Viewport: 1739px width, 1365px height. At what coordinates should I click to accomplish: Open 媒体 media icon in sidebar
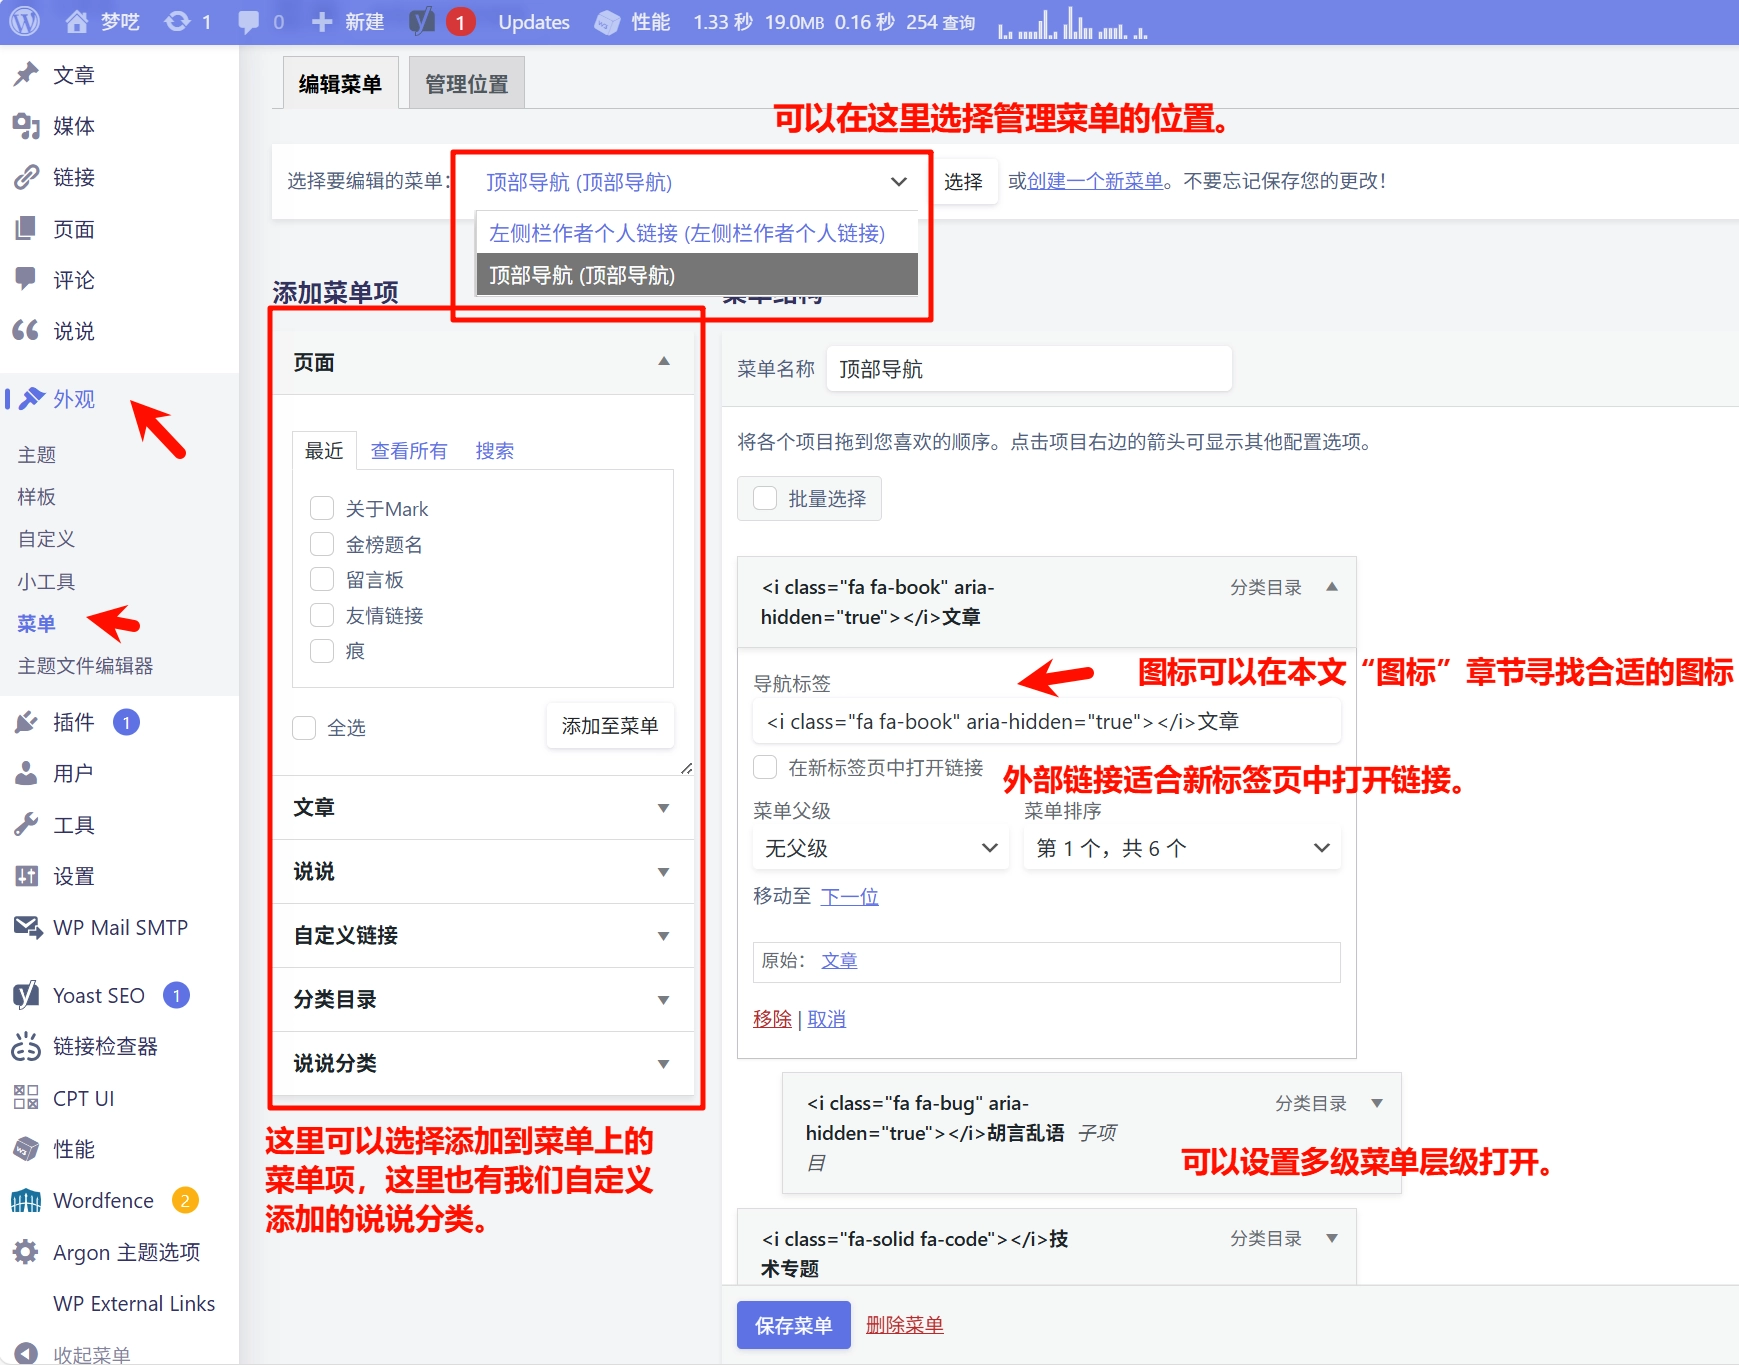[x=26, y=126]
